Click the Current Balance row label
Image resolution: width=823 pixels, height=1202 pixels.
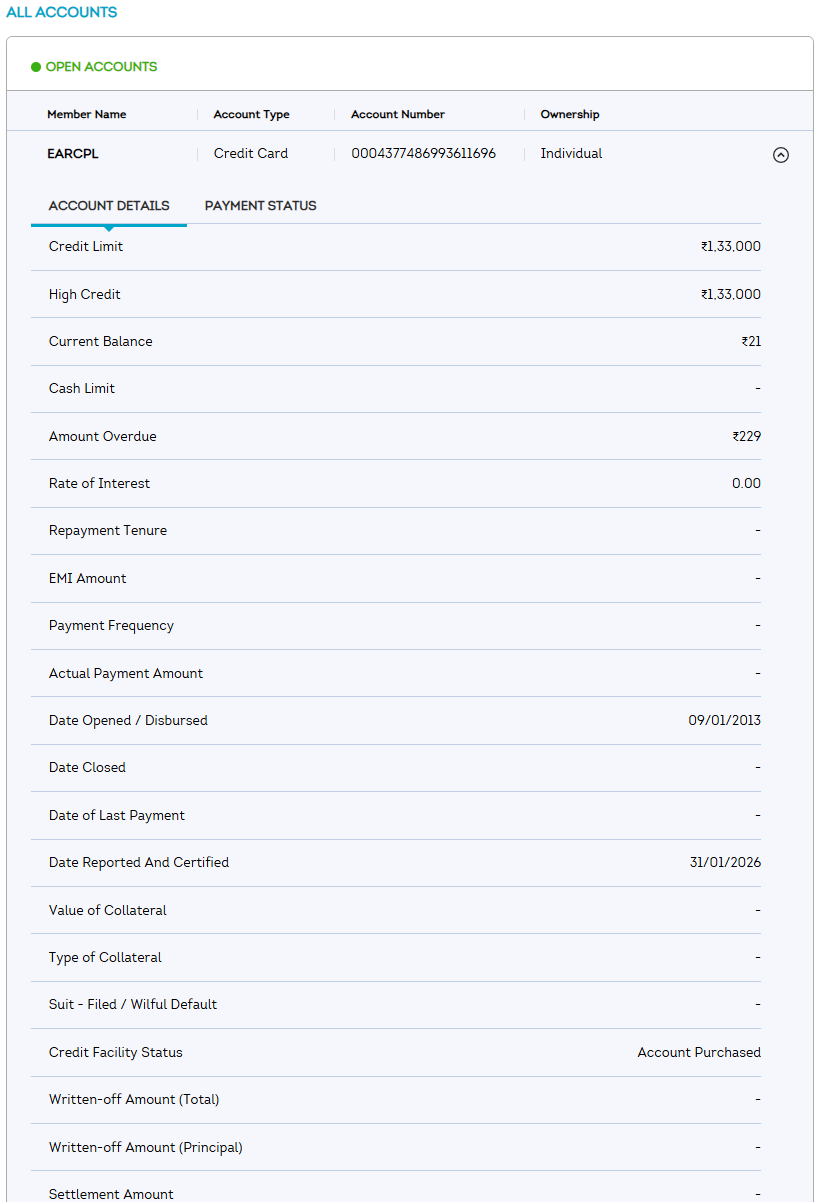click(x=101, y=342)
